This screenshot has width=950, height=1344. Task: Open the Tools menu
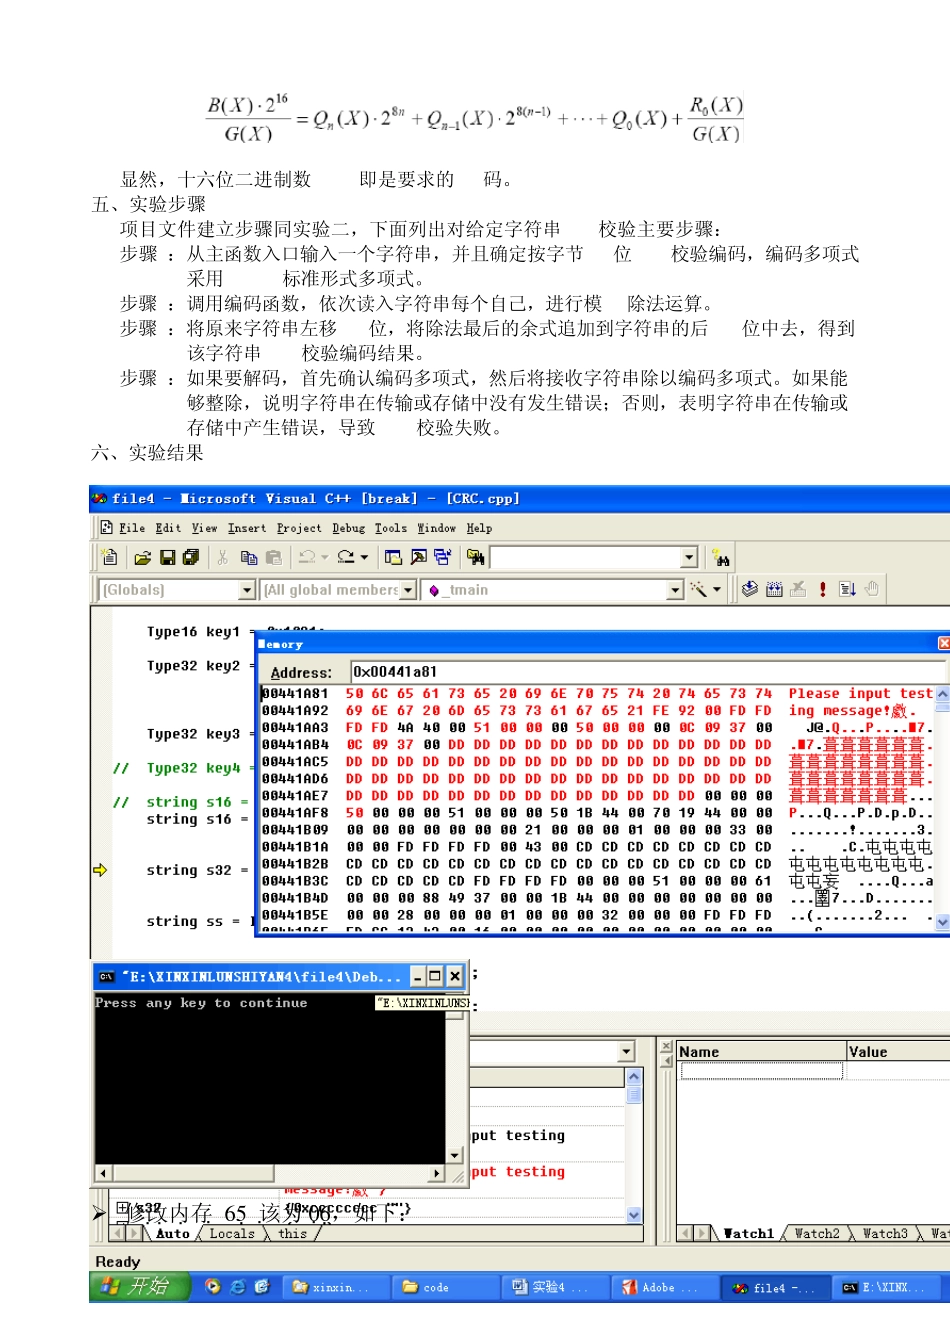pyautogui.click(x=391, y=528)
